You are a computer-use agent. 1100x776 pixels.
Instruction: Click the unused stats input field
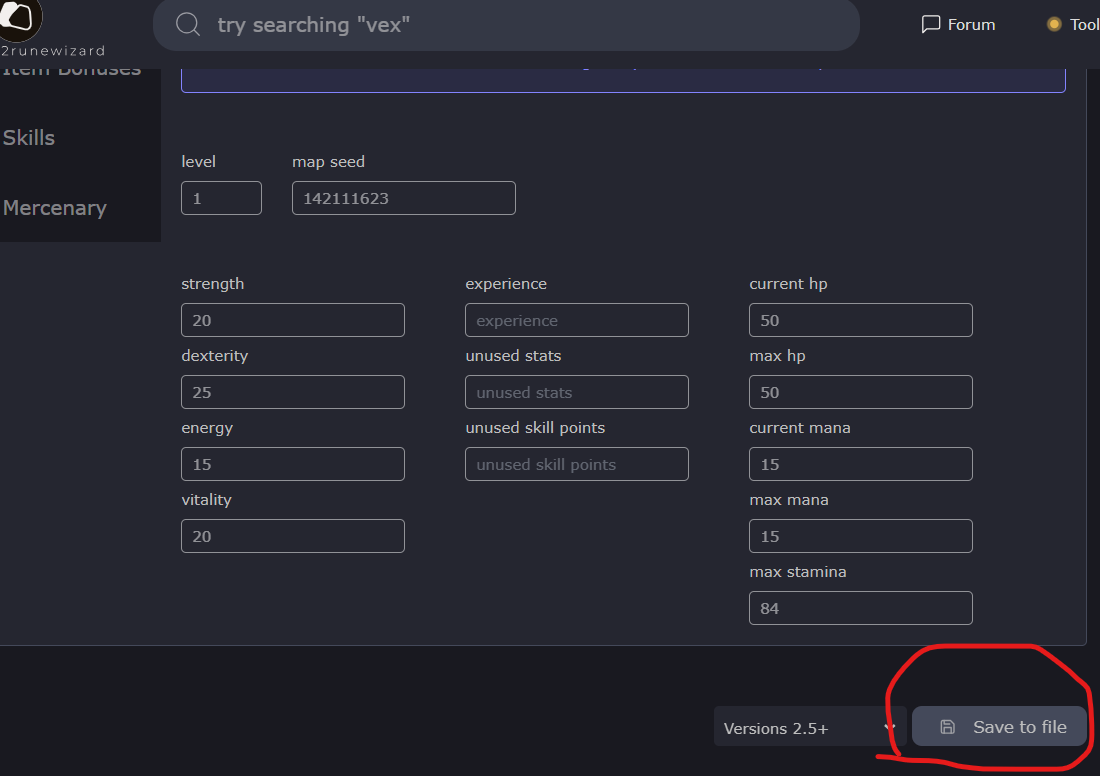(577, 392)
